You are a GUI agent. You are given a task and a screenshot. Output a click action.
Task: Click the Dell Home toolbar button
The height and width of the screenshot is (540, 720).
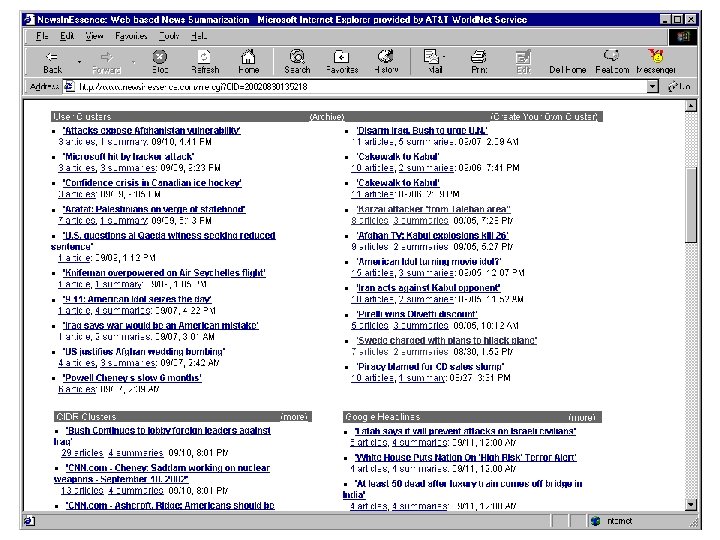point(568,69)
